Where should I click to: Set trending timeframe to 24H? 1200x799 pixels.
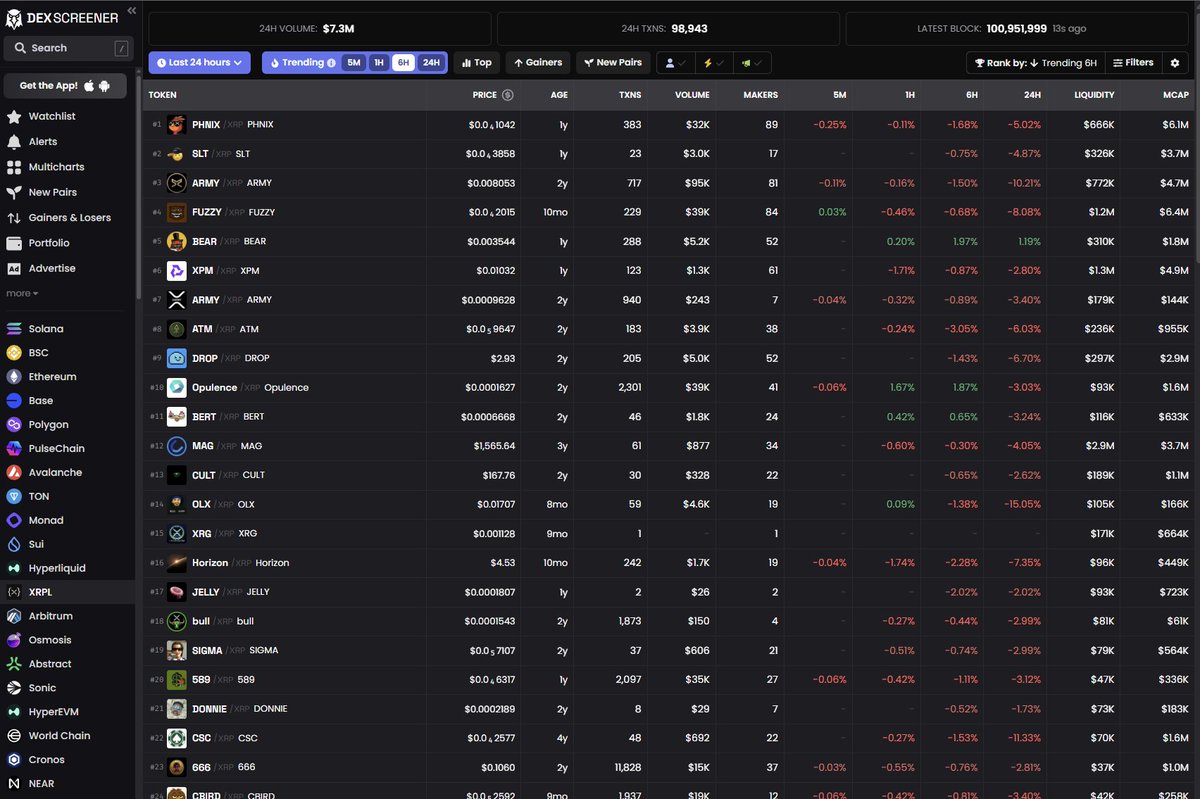(431, 63)
